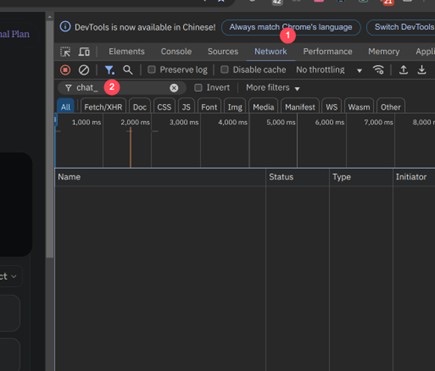The image size is (435, 371).
Task: Export HAR file download icon
Action: 422,70
